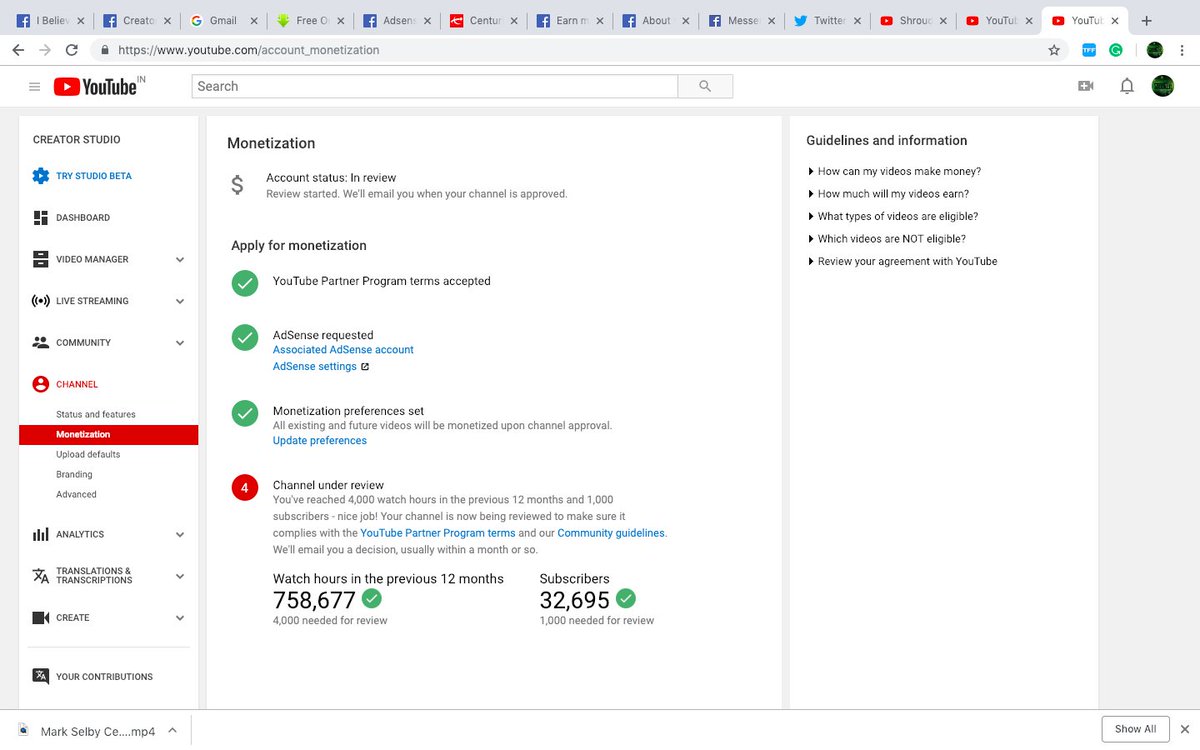The image size is (1200, 750).
Task: Click the Try Studio Beta link
Action: click(94, 176)
